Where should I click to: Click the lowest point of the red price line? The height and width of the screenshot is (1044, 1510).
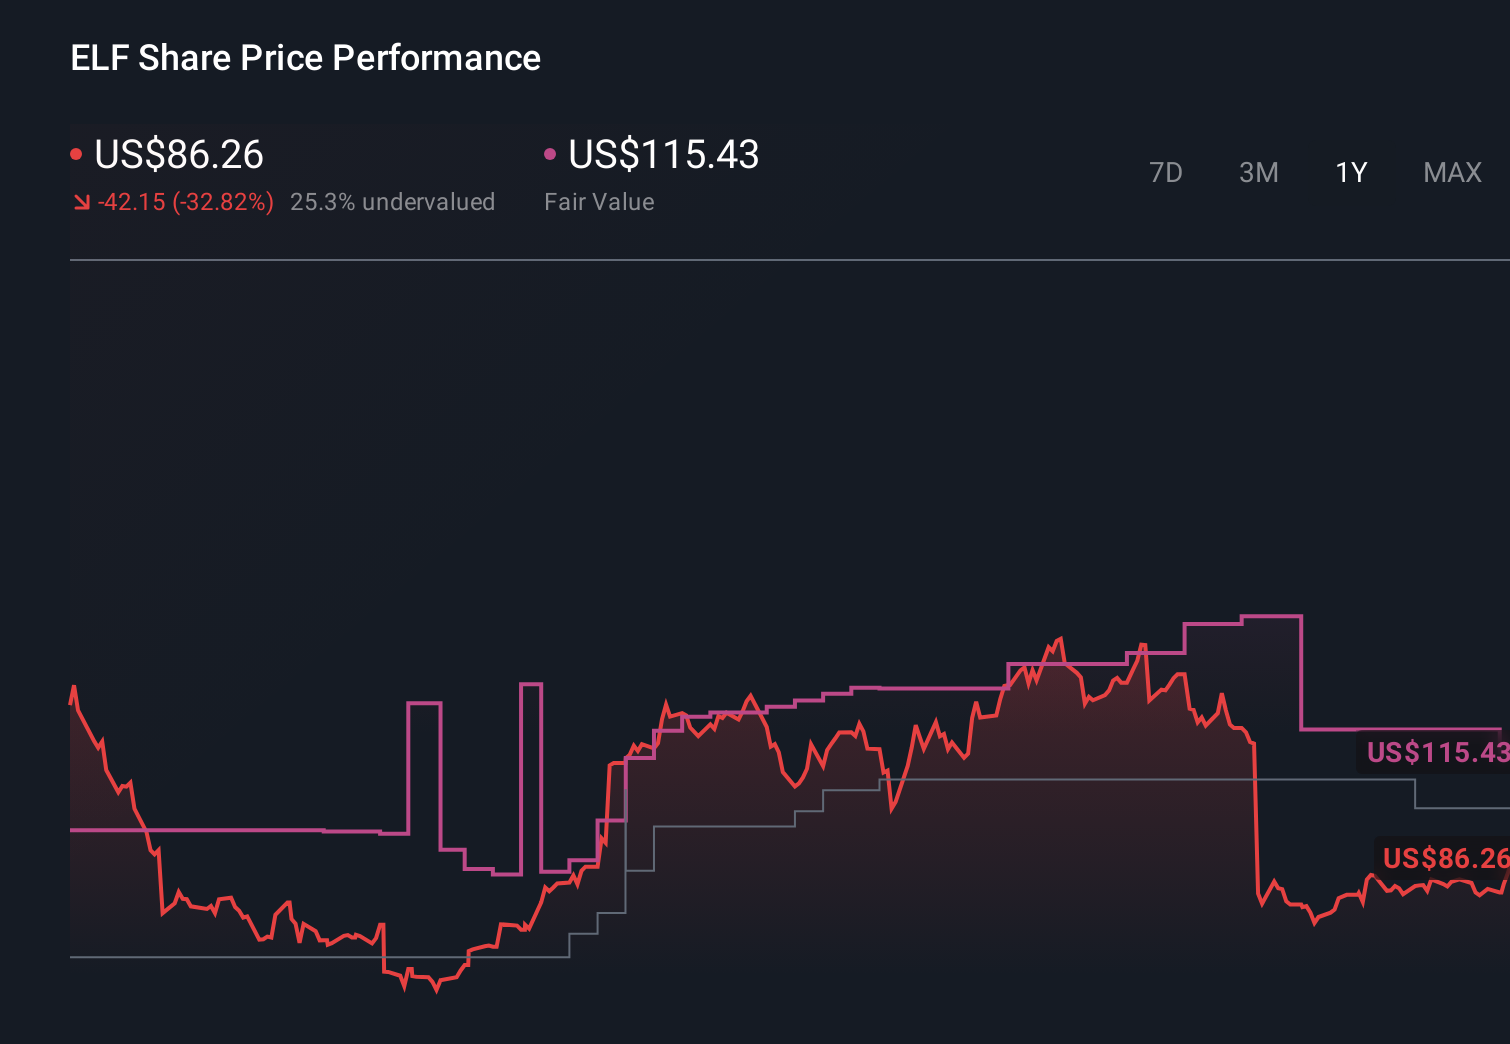(435, 992)
